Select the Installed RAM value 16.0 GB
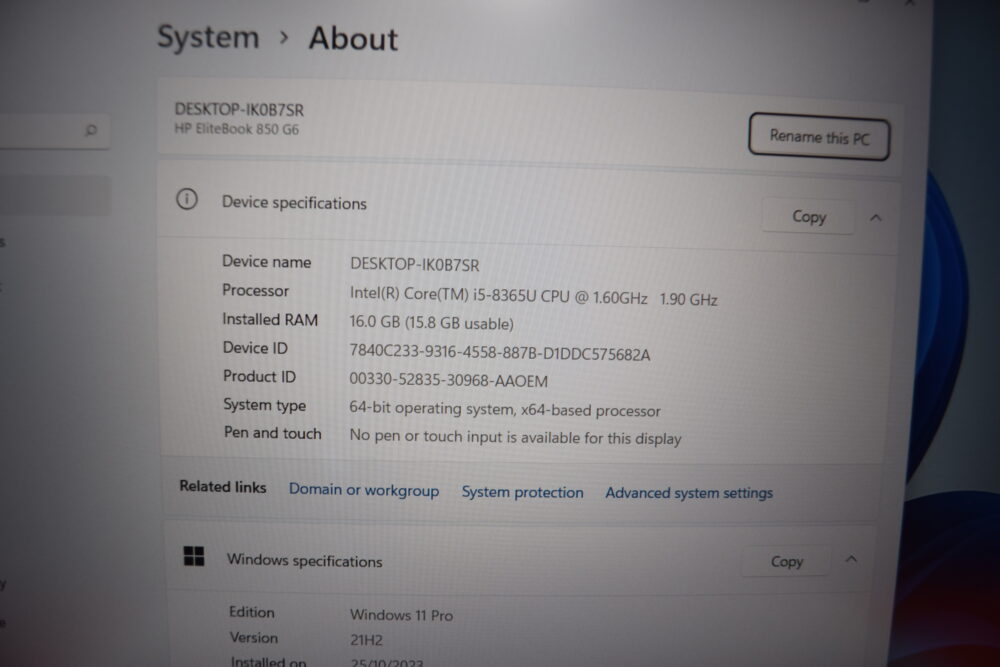The width and height of the screenshot is (1000, 667). [x=431, y=323]
